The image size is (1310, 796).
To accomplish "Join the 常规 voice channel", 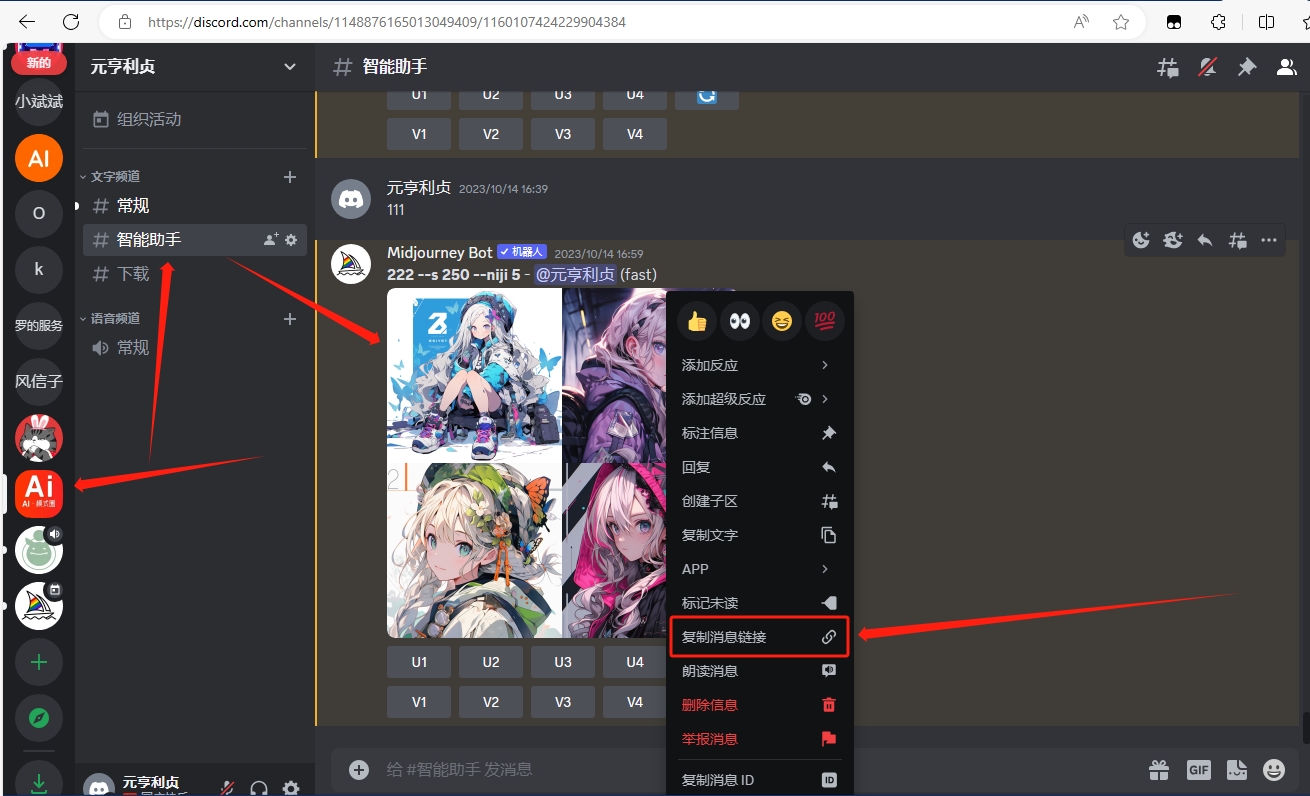I will point(194,347).
